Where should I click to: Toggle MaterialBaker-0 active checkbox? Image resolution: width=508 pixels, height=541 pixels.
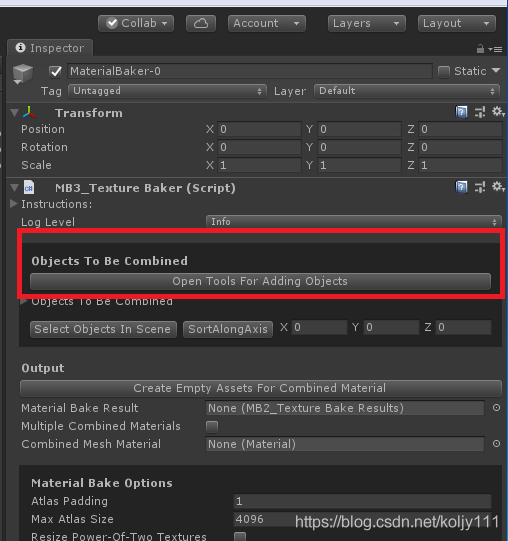55,72
